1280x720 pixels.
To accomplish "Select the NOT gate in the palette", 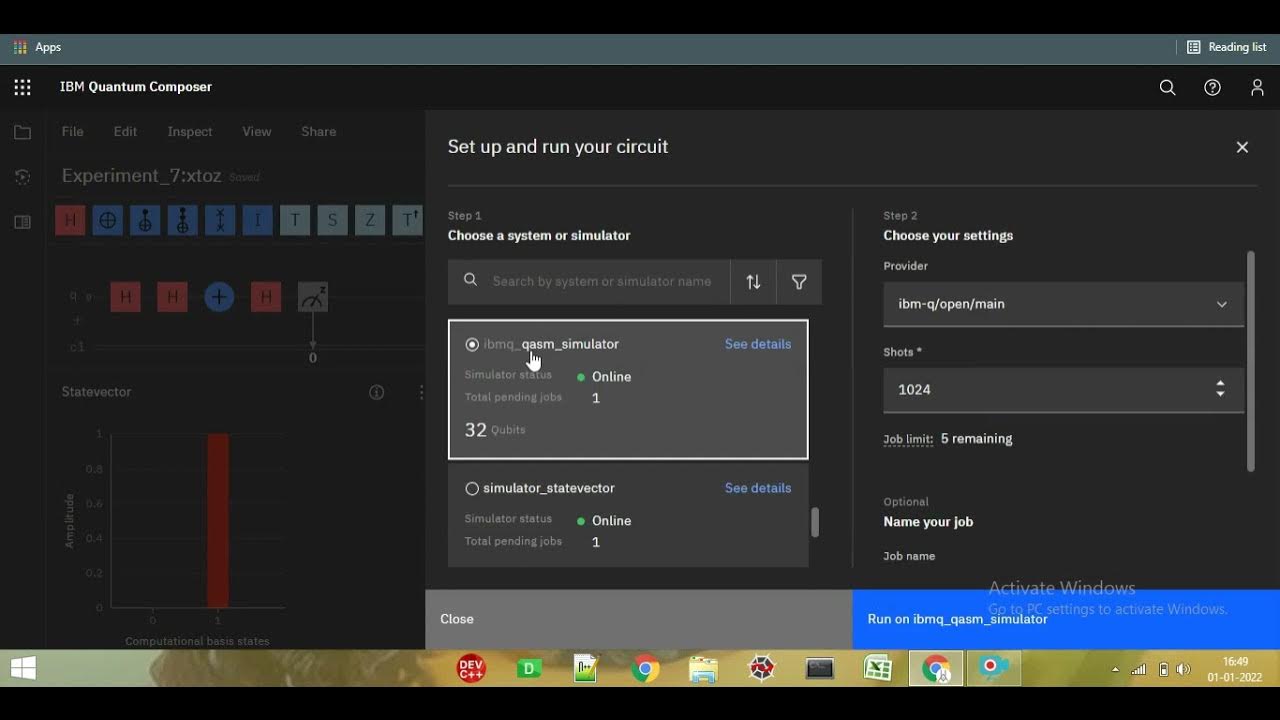I will coord(107,220).
